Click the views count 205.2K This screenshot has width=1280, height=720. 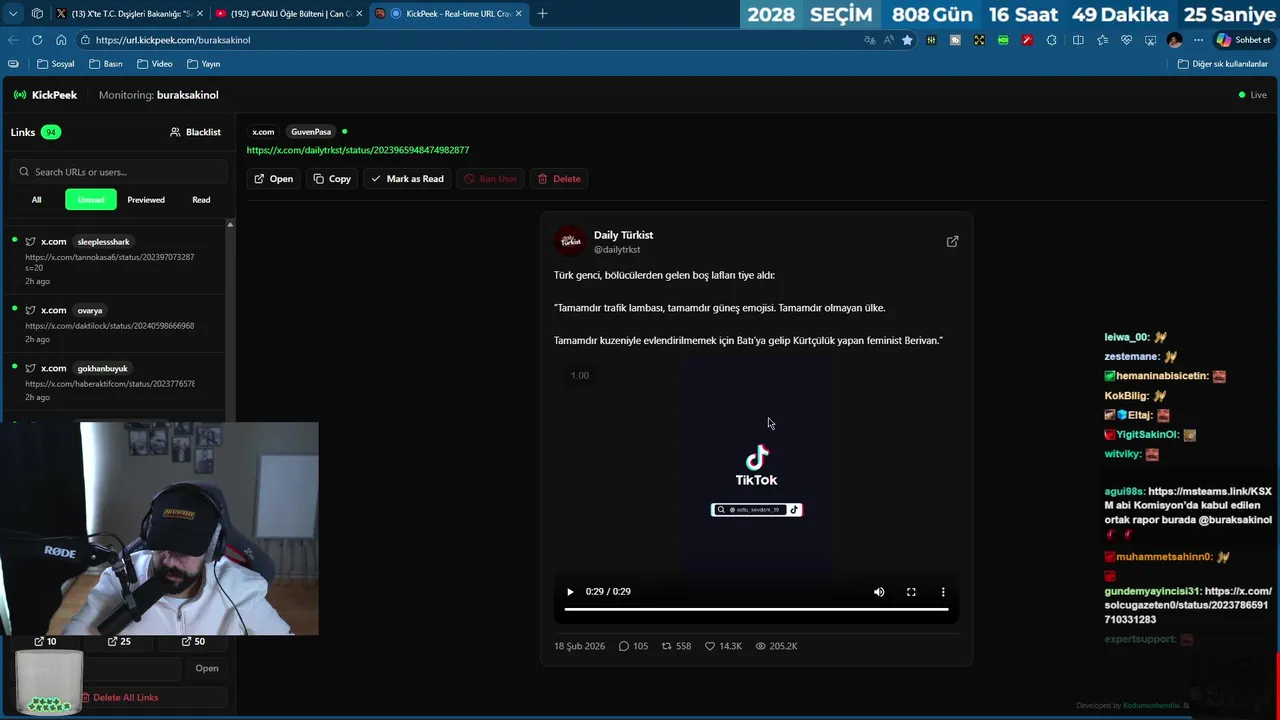[x=776, y=646]
